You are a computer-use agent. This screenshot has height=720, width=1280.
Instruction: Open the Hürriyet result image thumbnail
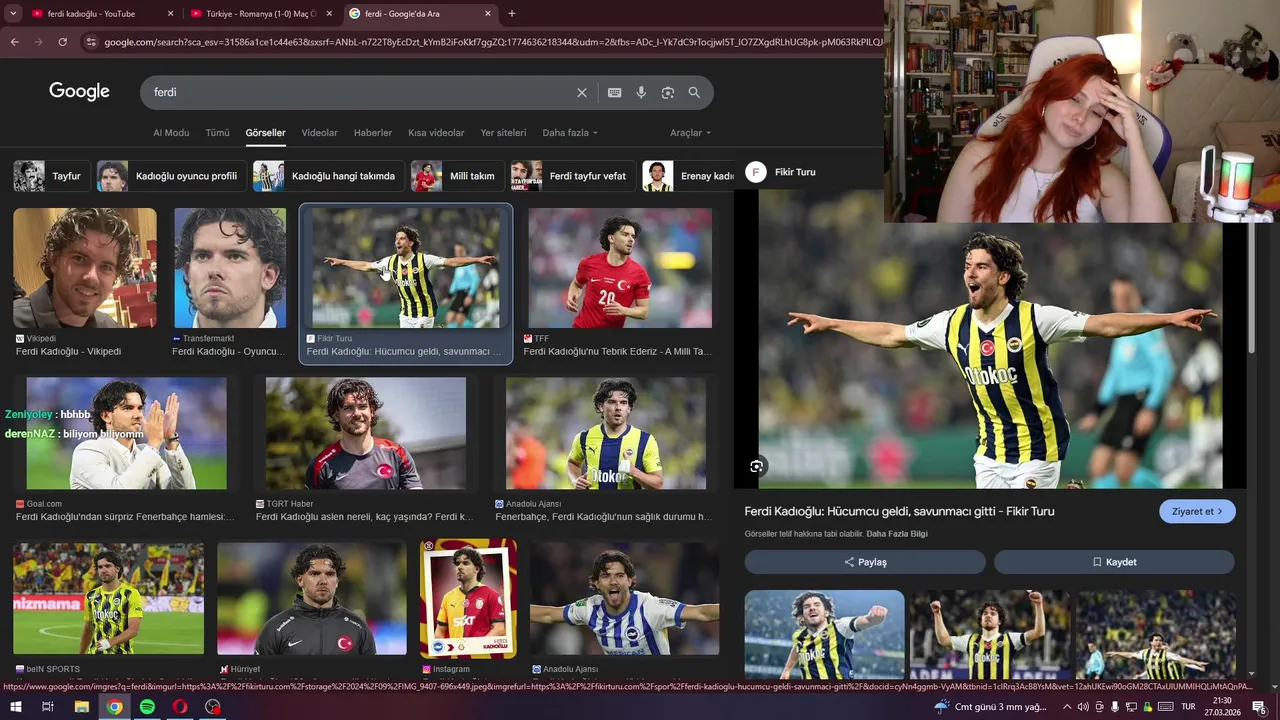[x=312, y=598]
